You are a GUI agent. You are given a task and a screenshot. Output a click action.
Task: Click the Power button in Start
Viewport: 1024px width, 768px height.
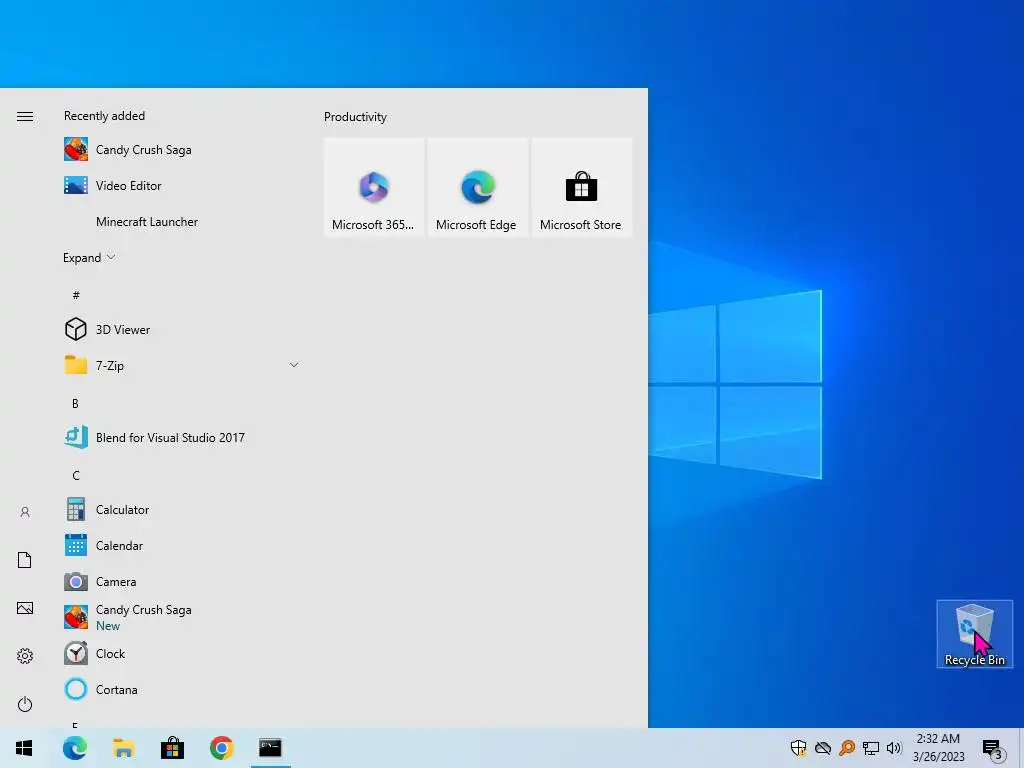coord(25,704)
